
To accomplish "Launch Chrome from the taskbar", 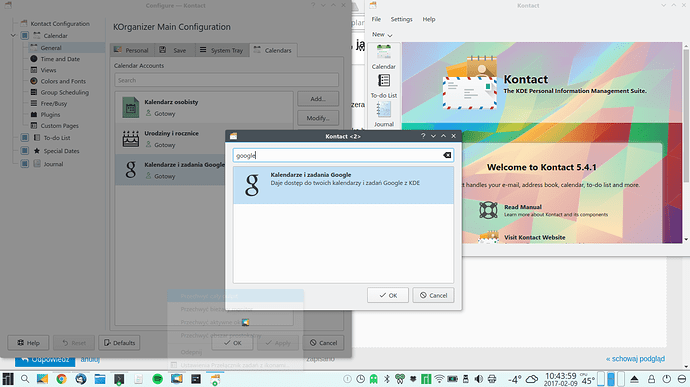I will (61, 379).
